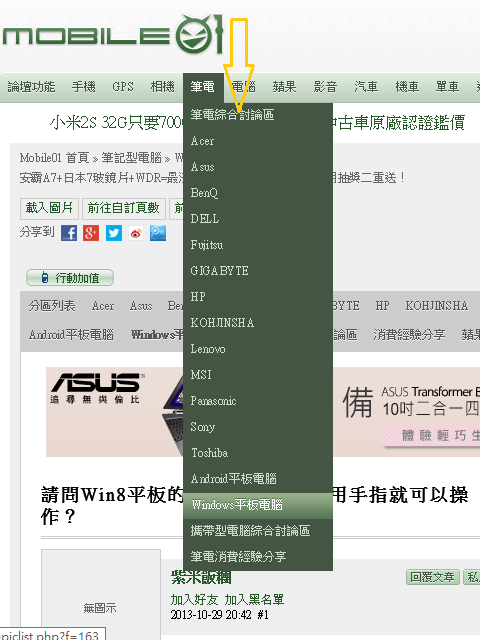Screen dimensions: 480x640
Task: Select KOHJINSHA from 筆電 dropdown
Action: (x=258, y=323)
